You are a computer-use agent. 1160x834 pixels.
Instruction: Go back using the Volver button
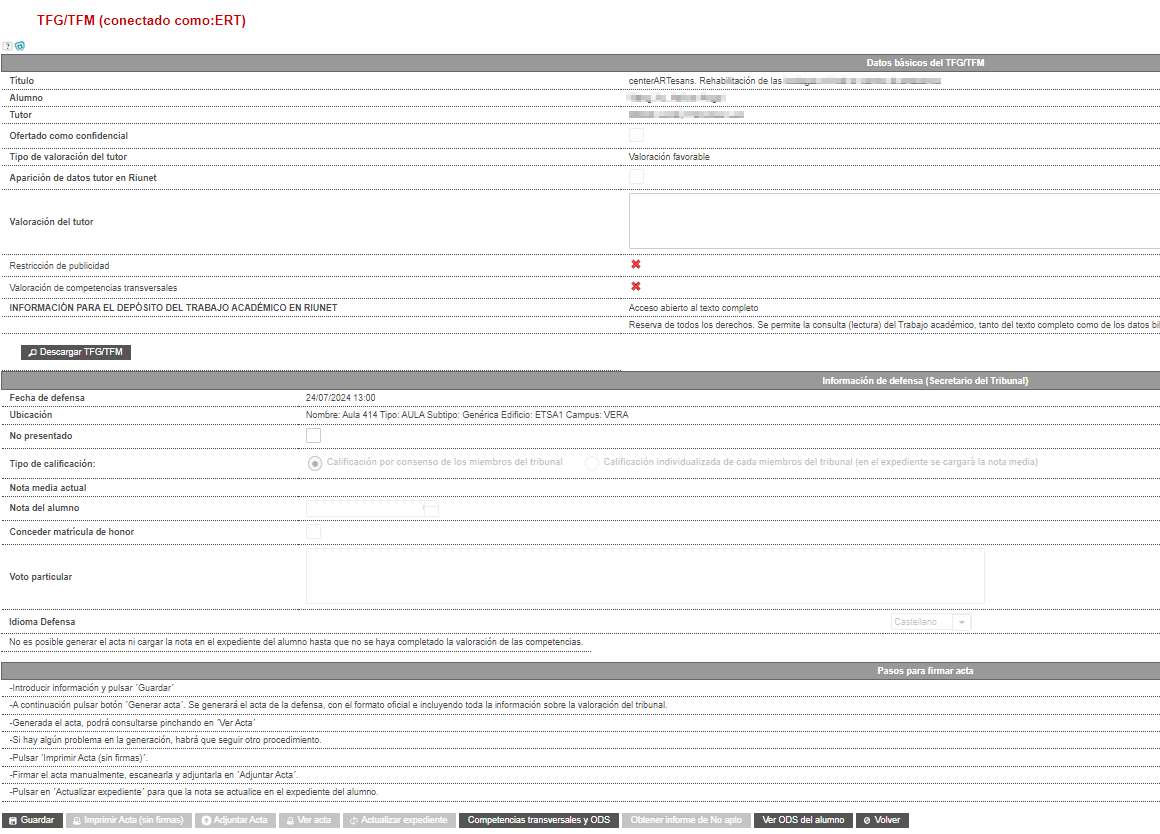tap(882, 820)
